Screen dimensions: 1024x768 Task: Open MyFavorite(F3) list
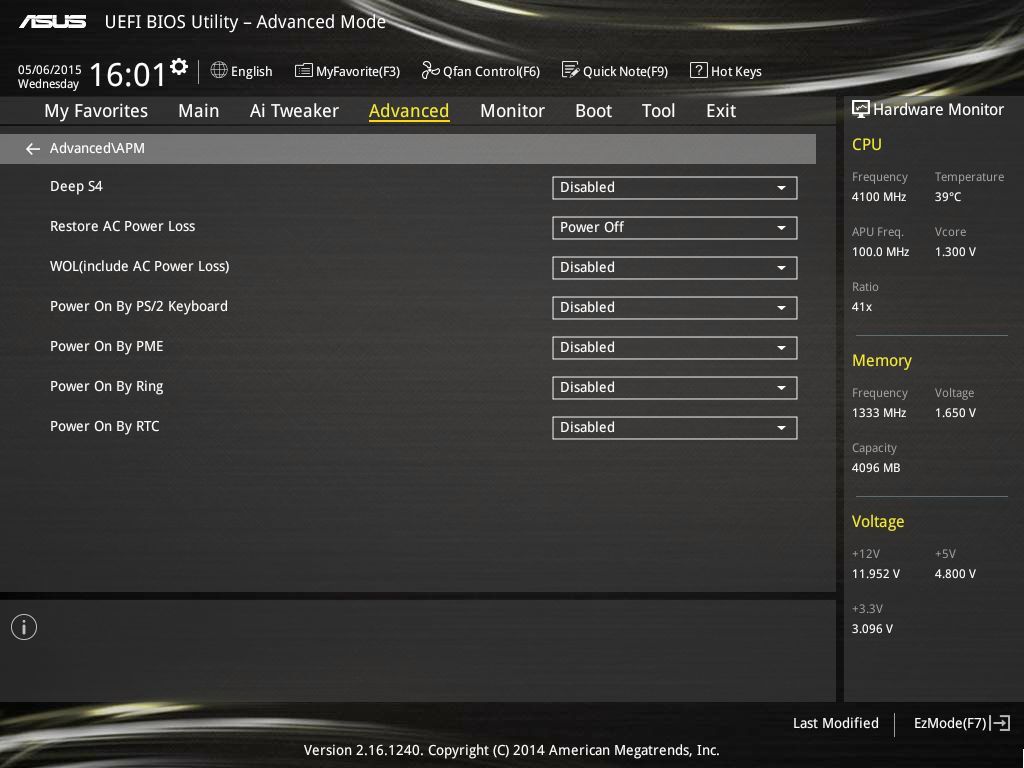tap(347, 71)
